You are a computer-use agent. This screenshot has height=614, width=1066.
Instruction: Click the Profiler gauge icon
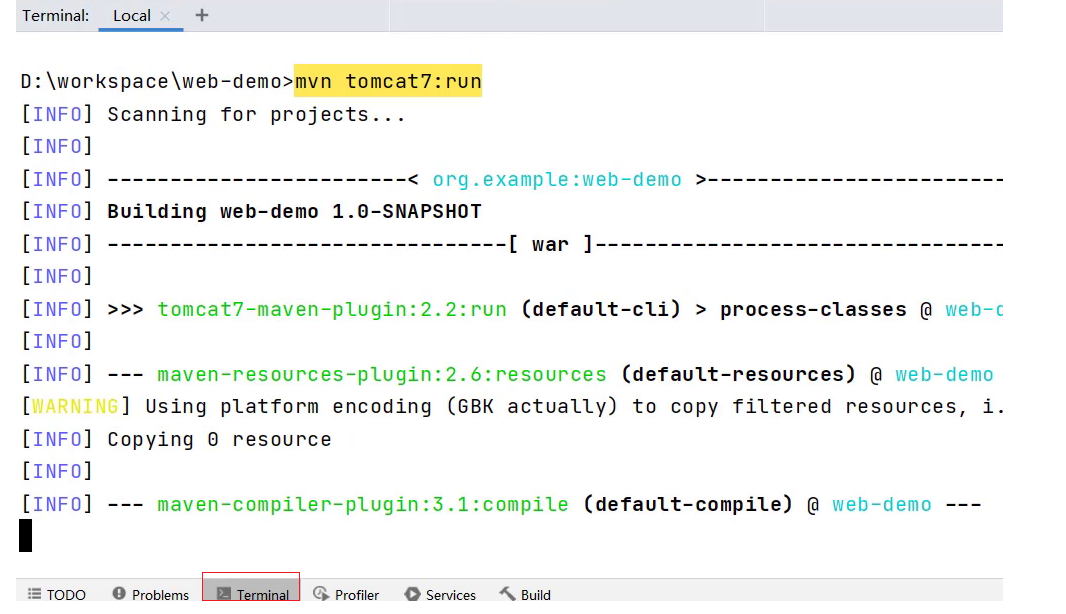pos(321,594)
